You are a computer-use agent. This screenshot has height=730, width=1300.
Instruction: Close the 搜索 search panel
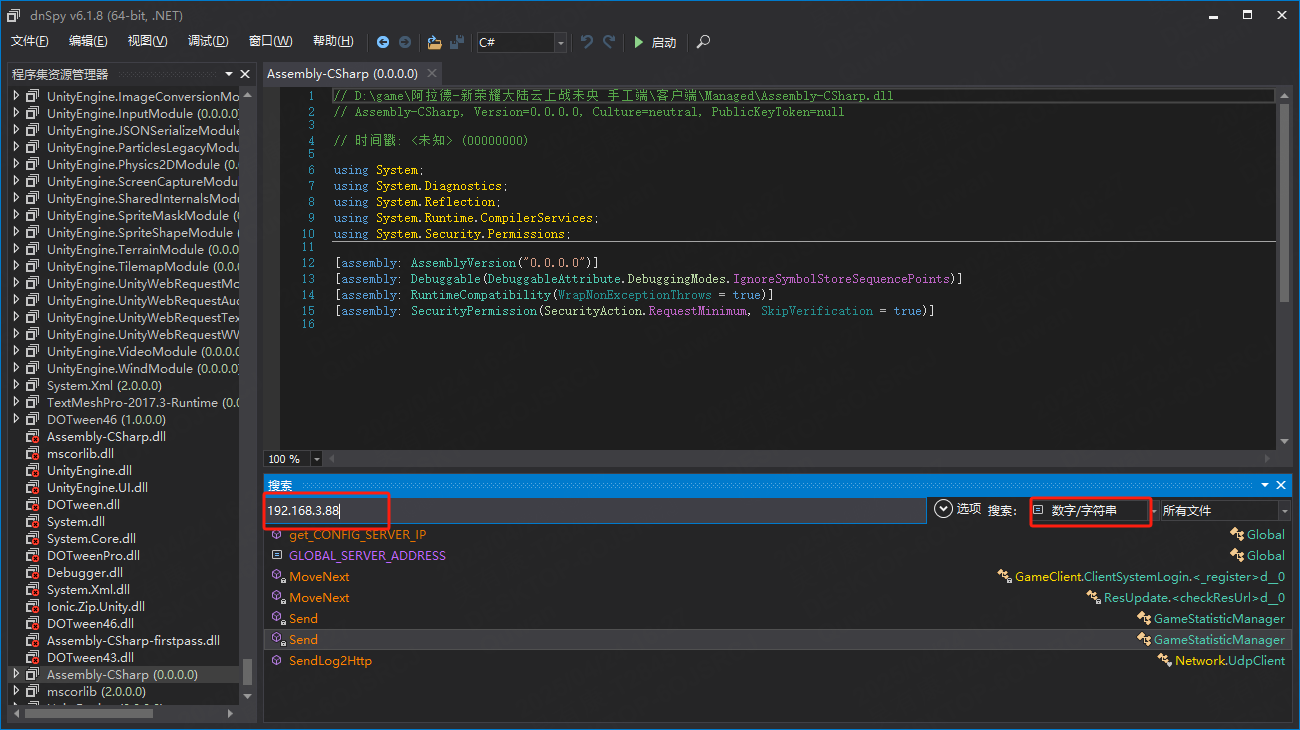point(1282,485)
